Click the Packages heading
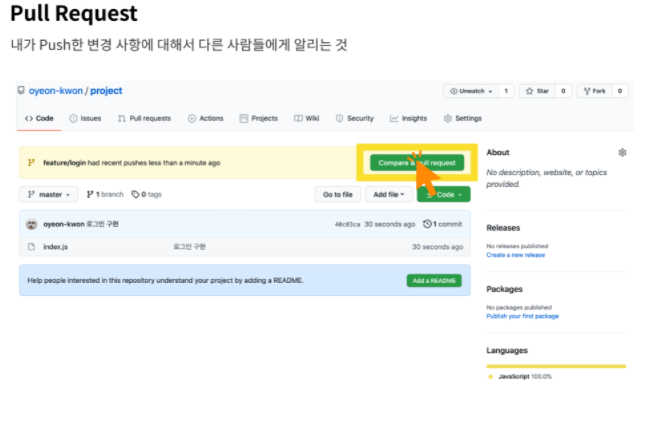658x421 pixels. point(504,289)
